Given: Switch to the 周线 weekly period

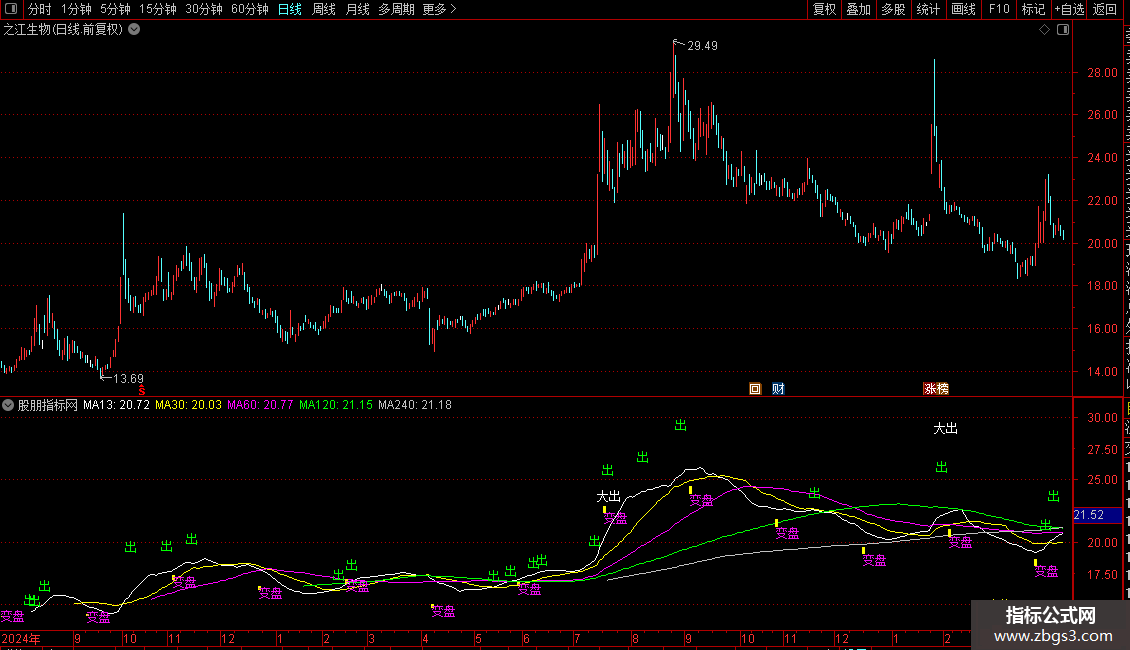Looking at the screenshot, I should pyautogui.click(x=323, y=9).
